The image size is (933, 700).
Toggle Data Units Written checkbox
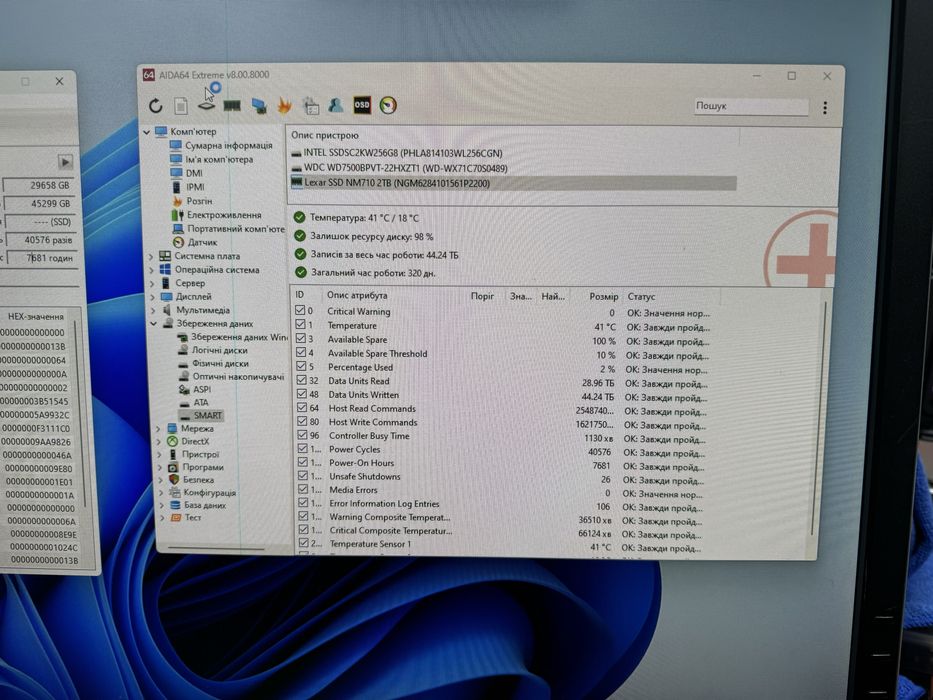click(302, 393)
